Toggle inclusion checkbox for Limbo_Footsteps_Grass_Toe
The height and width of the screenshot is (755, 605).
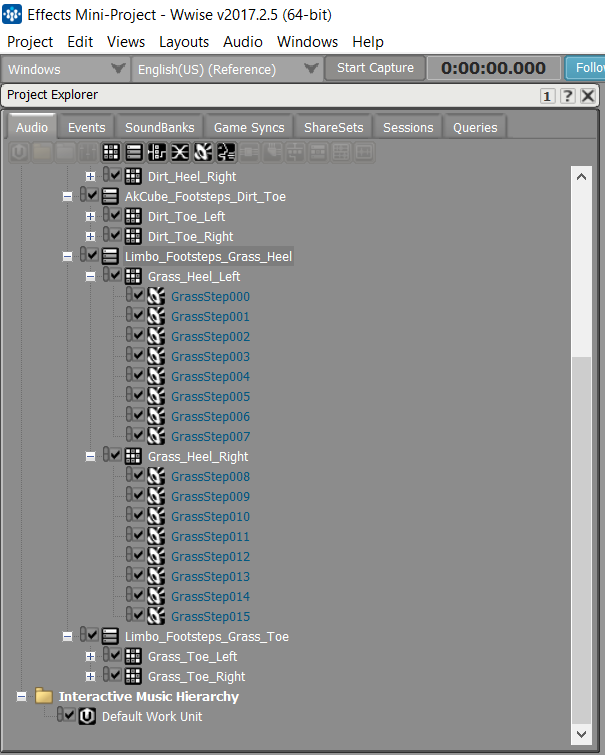[92, 635]
